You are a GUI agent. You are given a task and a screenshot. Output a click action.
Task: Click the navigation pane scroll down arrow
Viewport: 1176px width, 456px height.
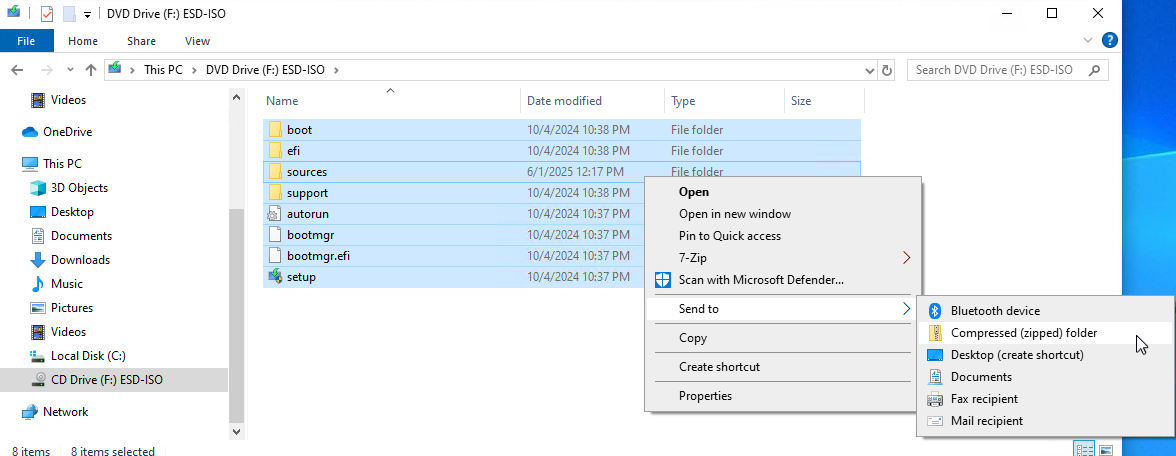click(236, 431)
